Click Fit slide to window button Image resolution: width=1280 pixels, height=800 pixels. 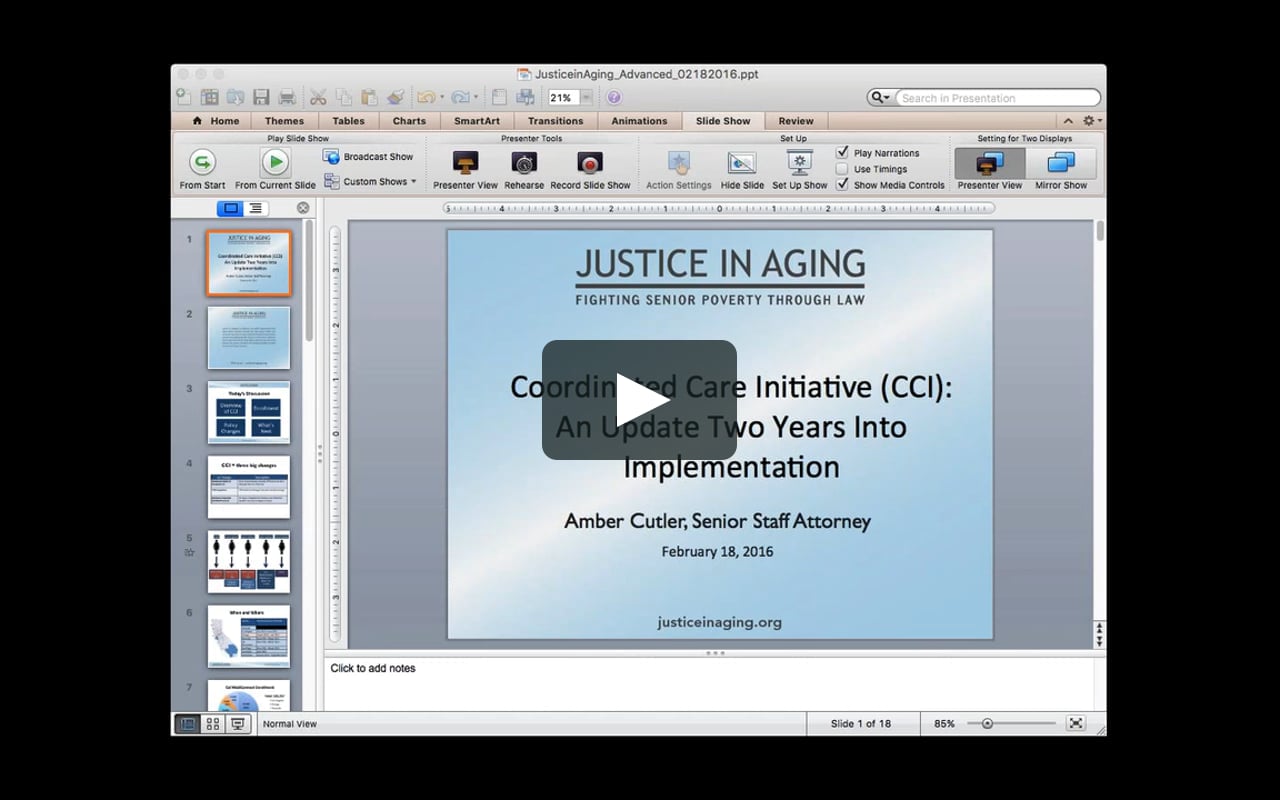pyautogui.click(x=1076, y=723)
